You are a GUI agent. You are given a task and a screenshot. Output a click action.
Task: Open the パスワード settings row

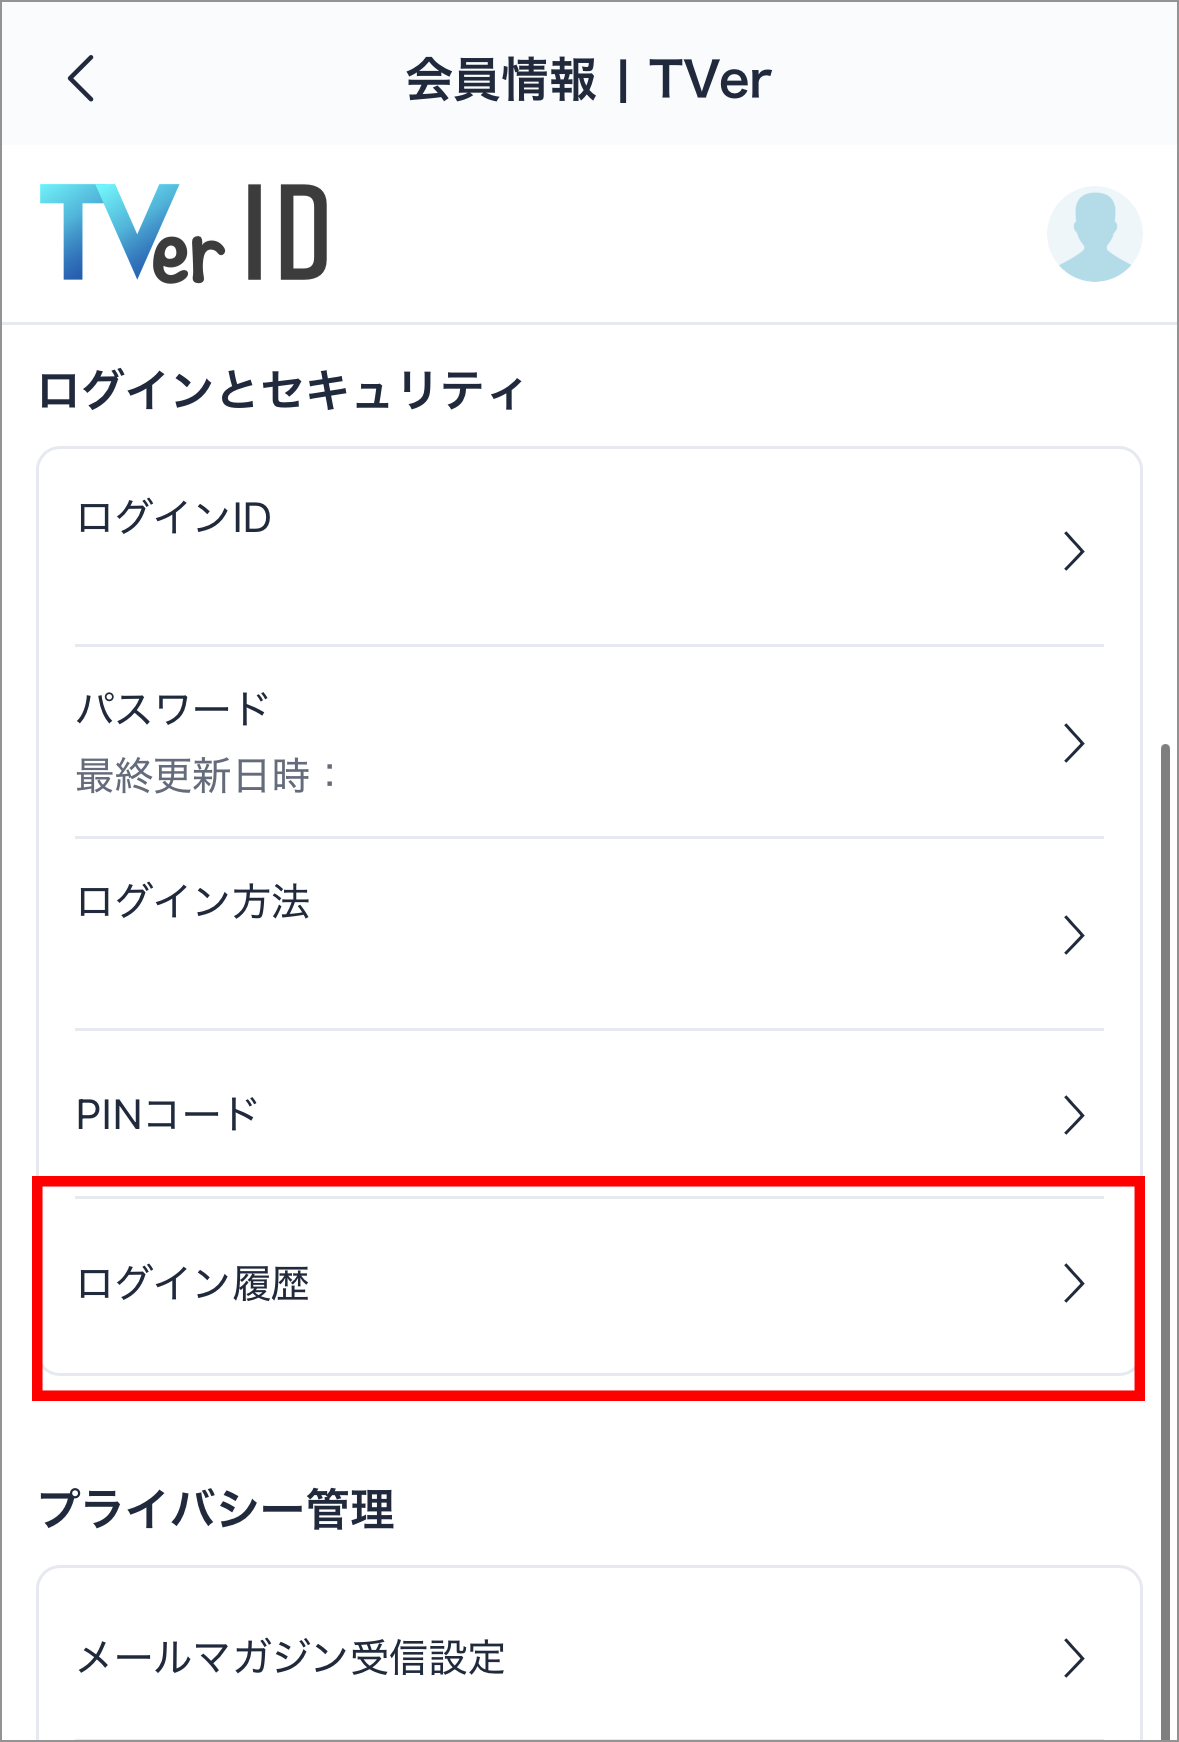589,742
